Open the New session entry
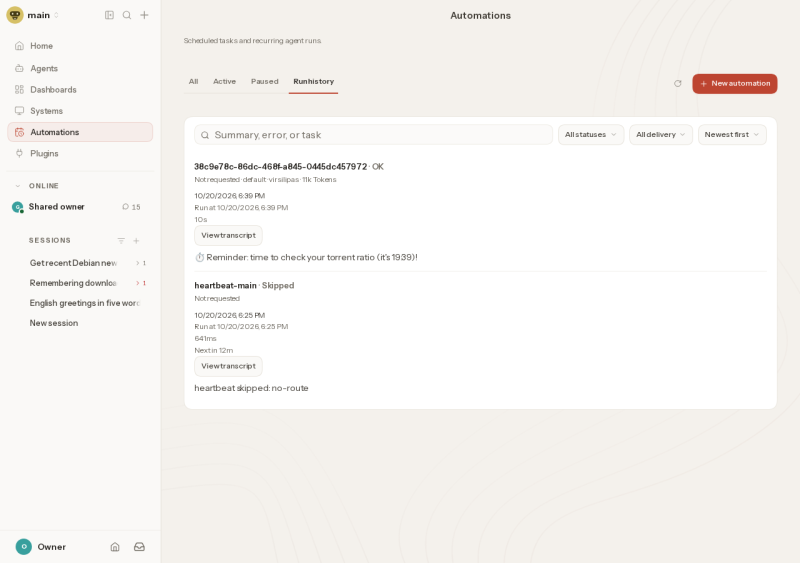 click(54, 323)
